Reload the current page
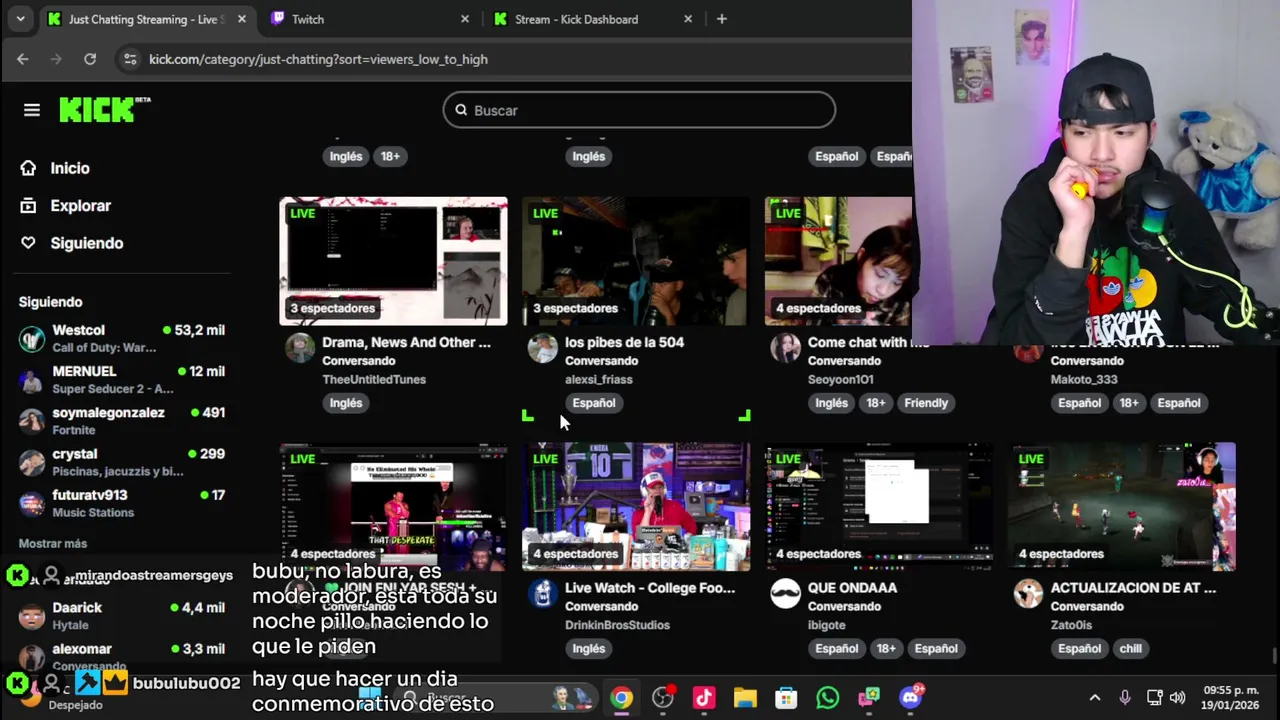Image resolution: width=1280 pixels, height=720 pixels. (x=90, y=59)
